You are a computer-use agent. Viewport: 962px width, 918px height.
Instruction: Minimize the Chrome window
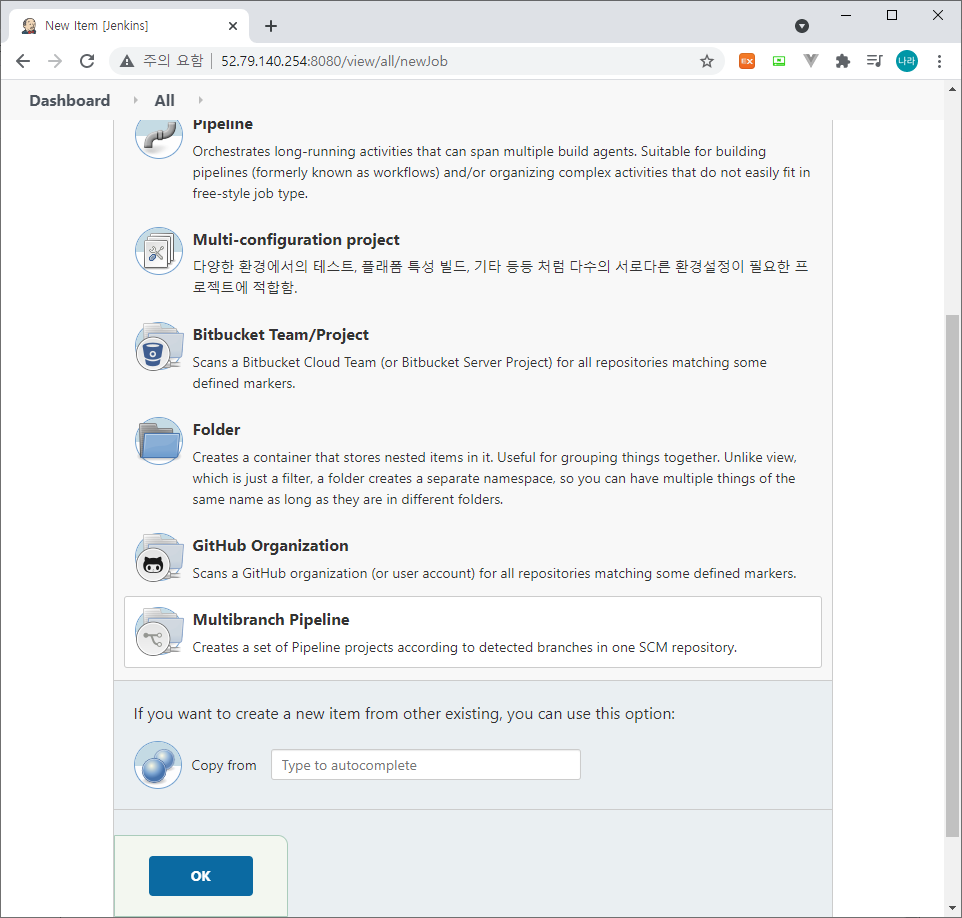846,15
